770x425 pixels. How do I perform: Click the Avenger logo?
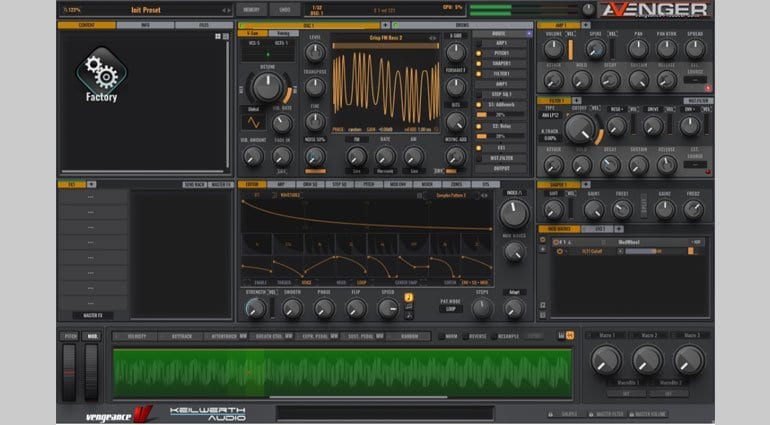point(655,9)
